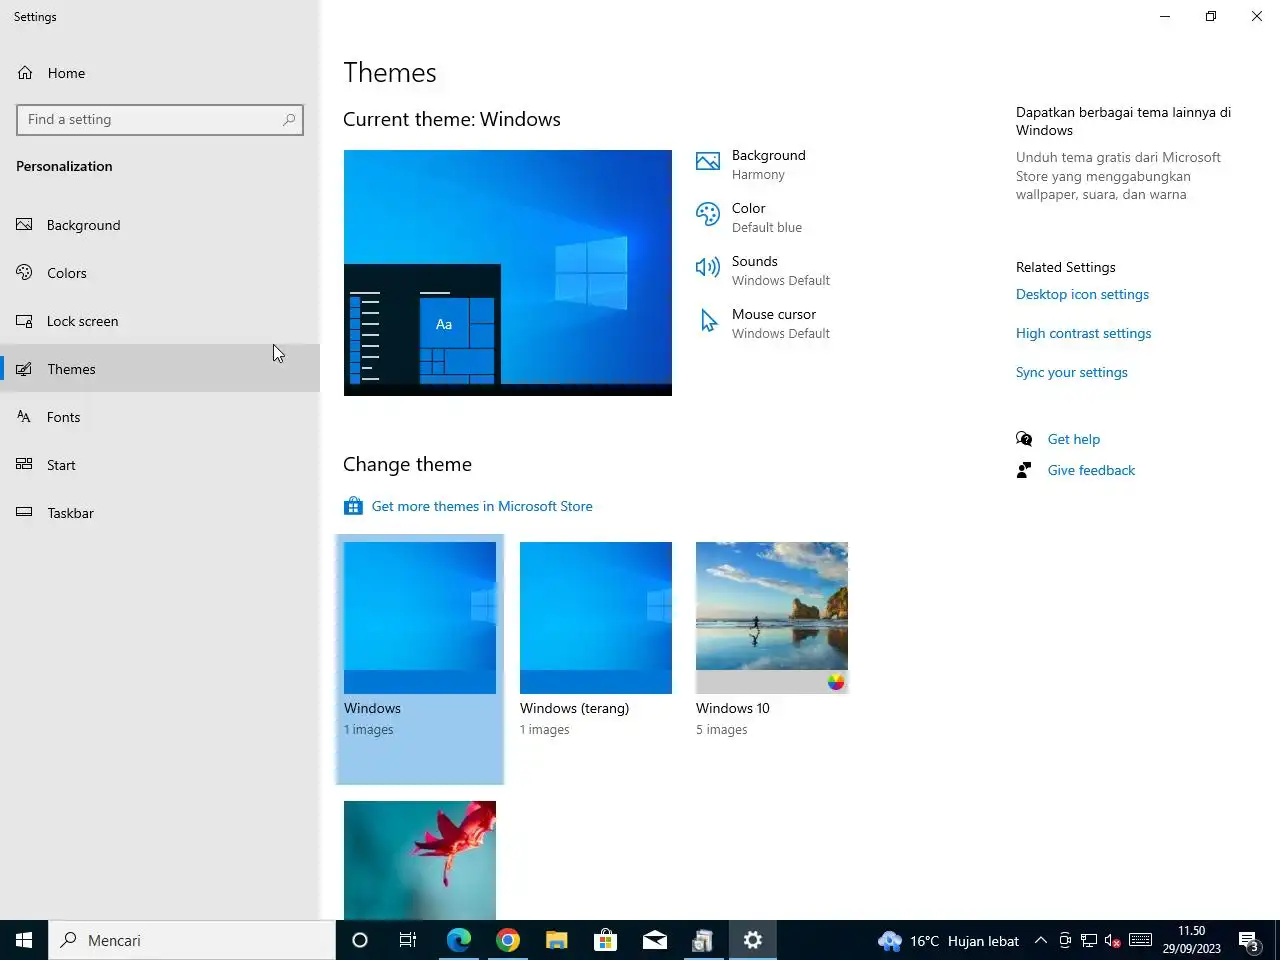Click the app between Mail and Settings on taskbar
The height and width of the screenshot is (960, 1280).
coord(703,940)
